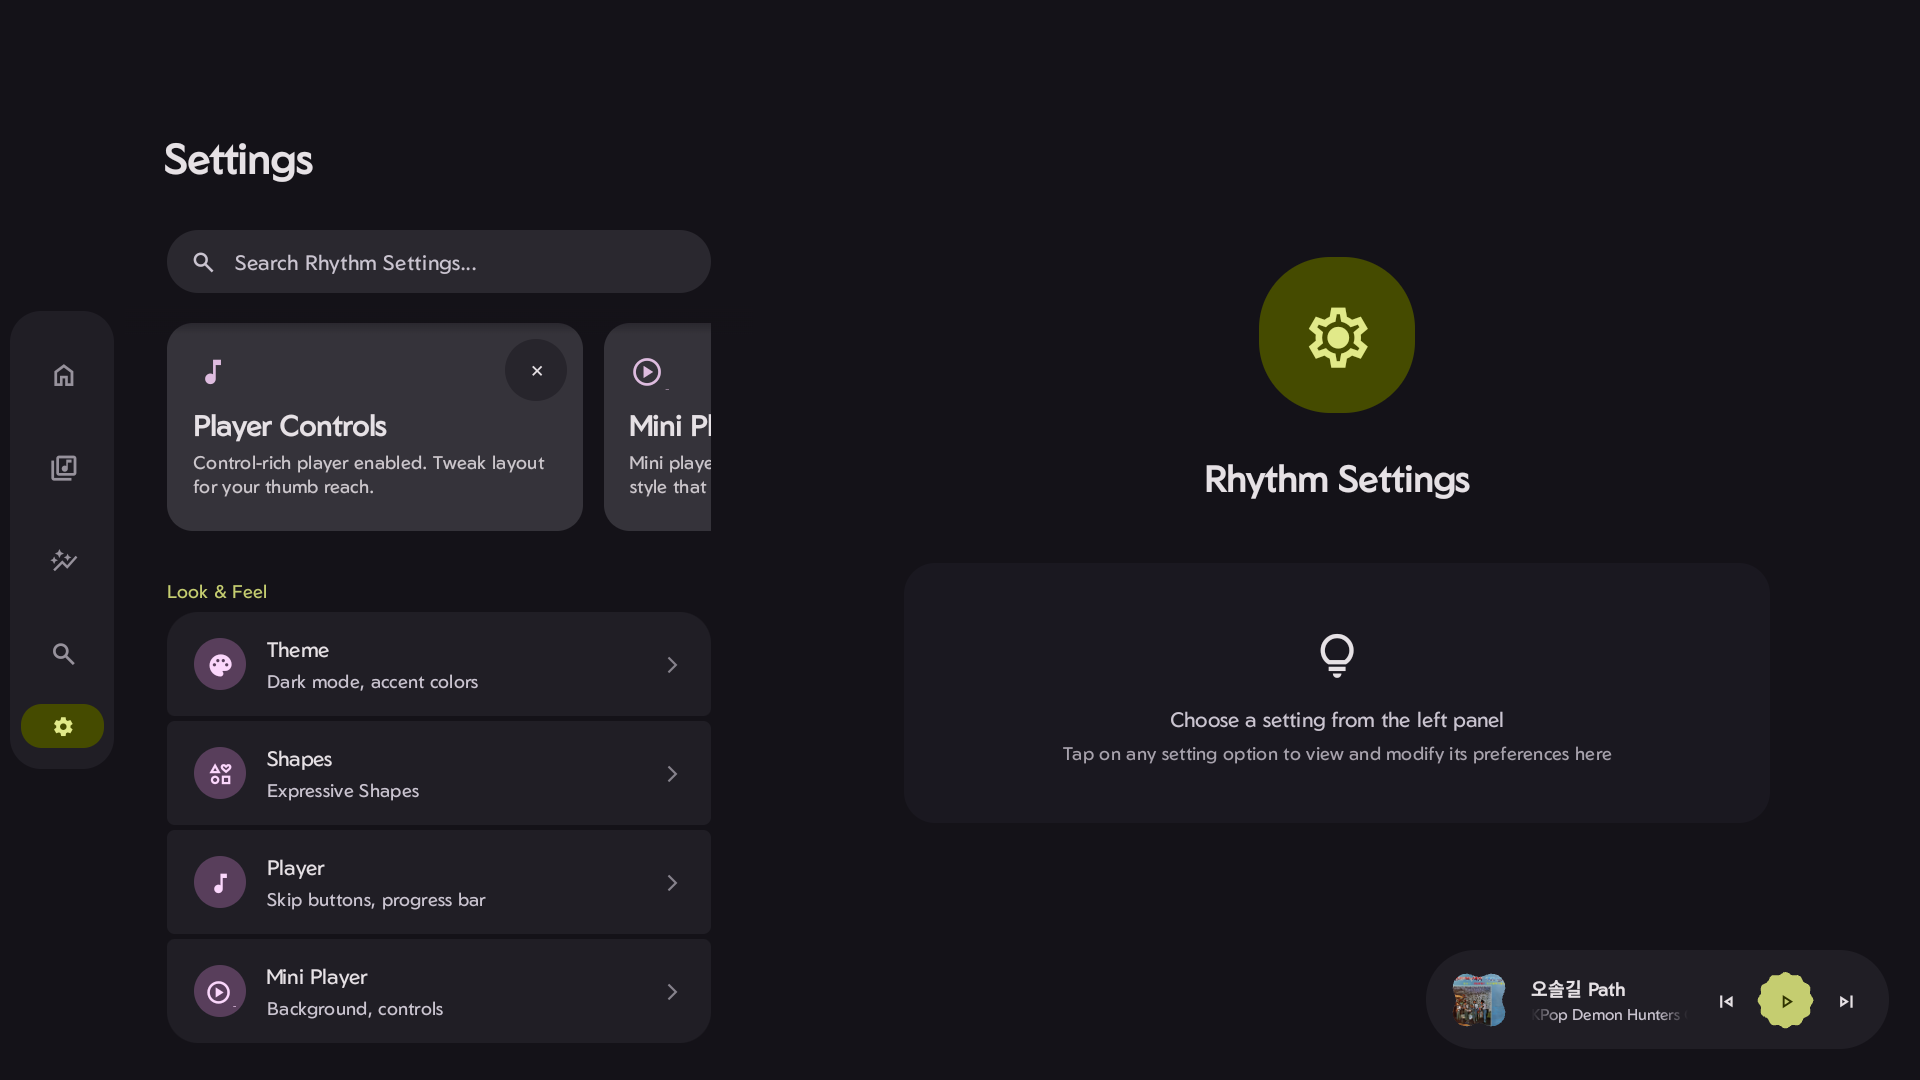
Task: Click the lightbulb hint icon
Action: [1337, 655]
